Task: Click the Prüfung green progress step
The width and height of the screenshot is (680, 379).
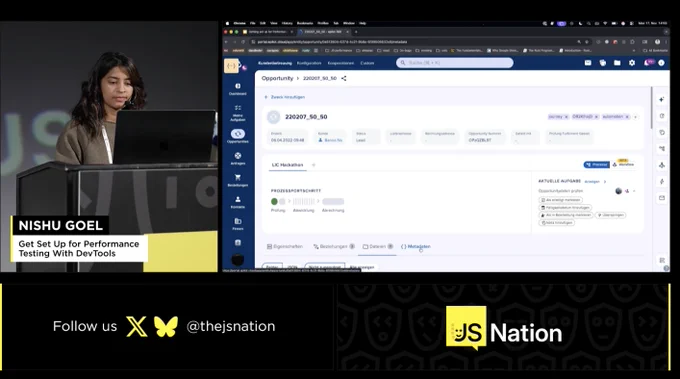Action: [x=274, y=202]
